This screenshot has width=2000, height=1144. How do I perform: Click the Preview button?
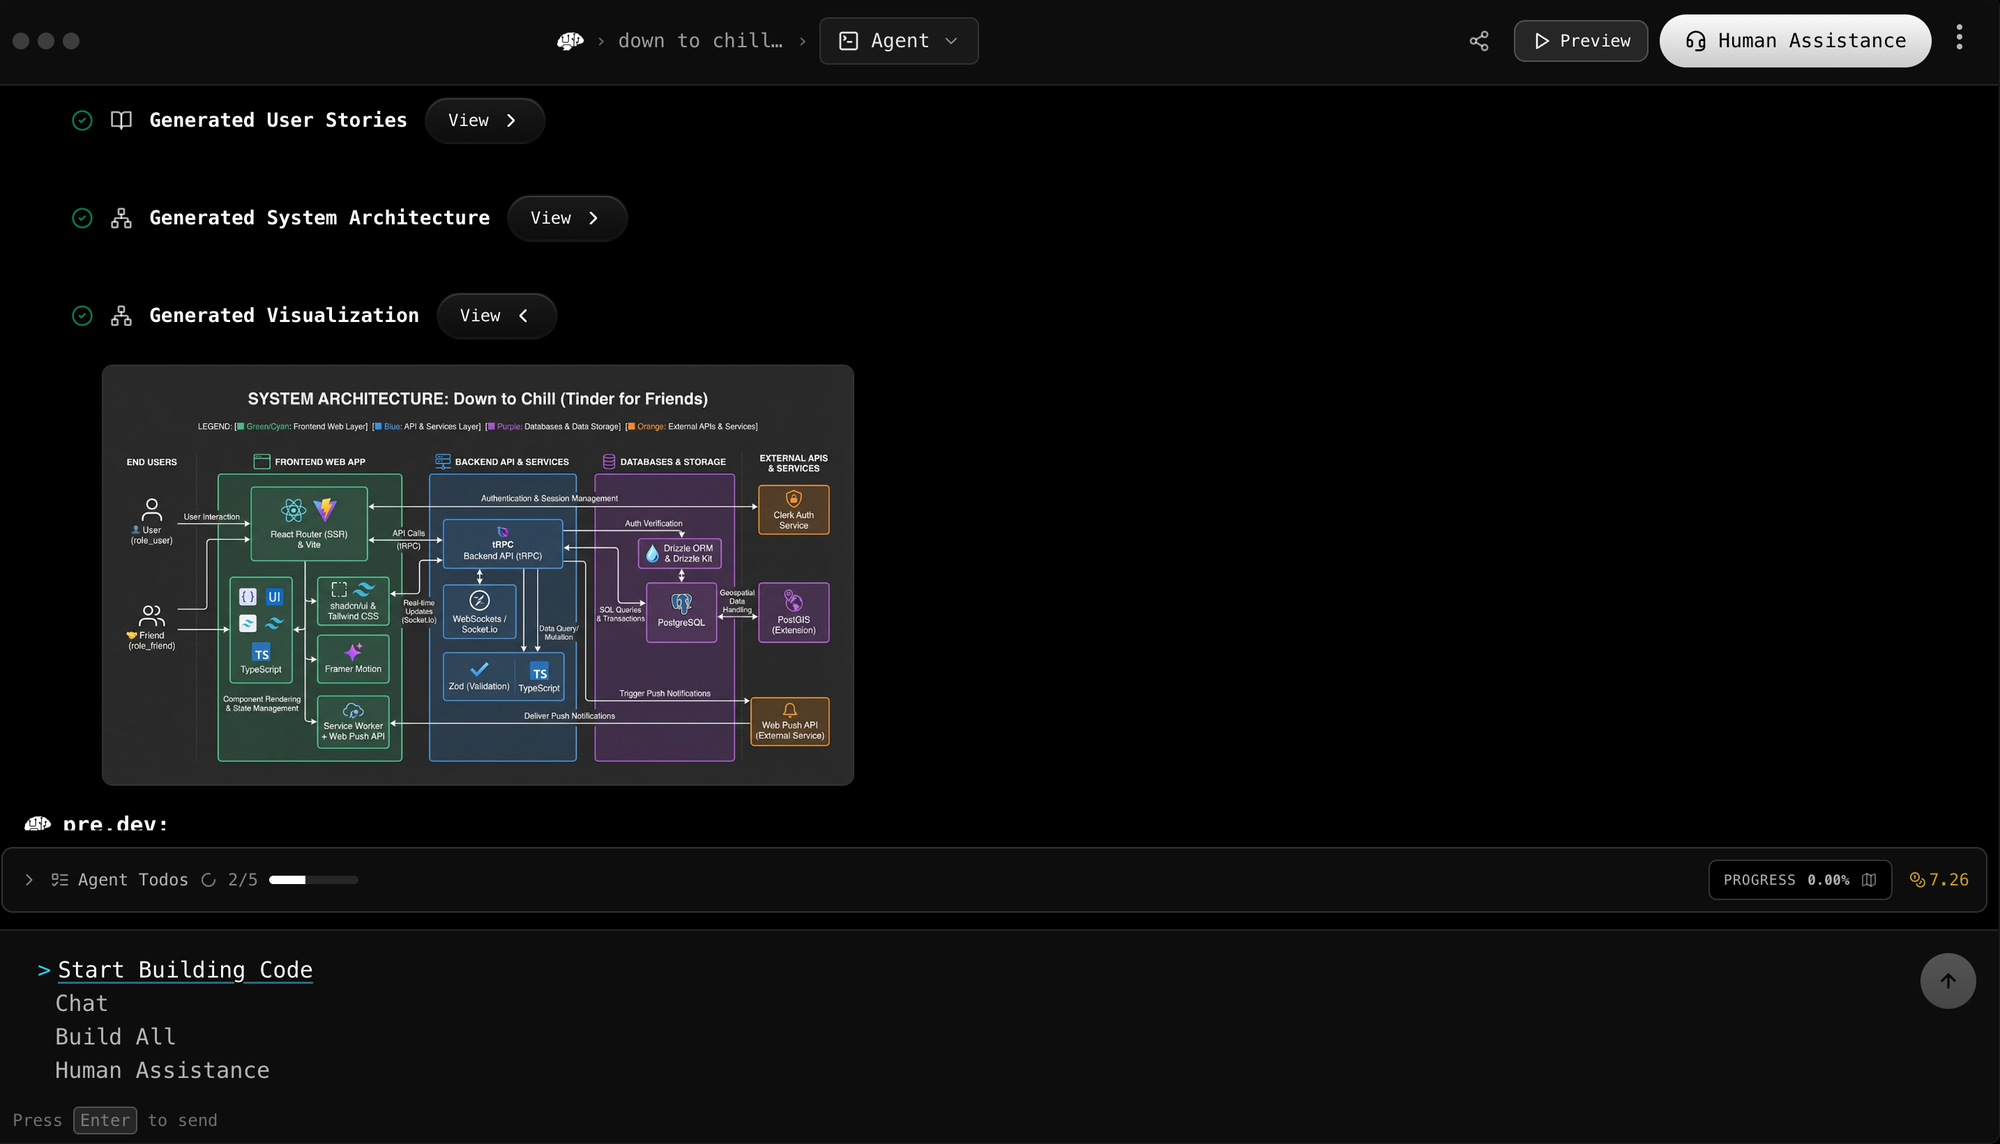pos(1580,41)
